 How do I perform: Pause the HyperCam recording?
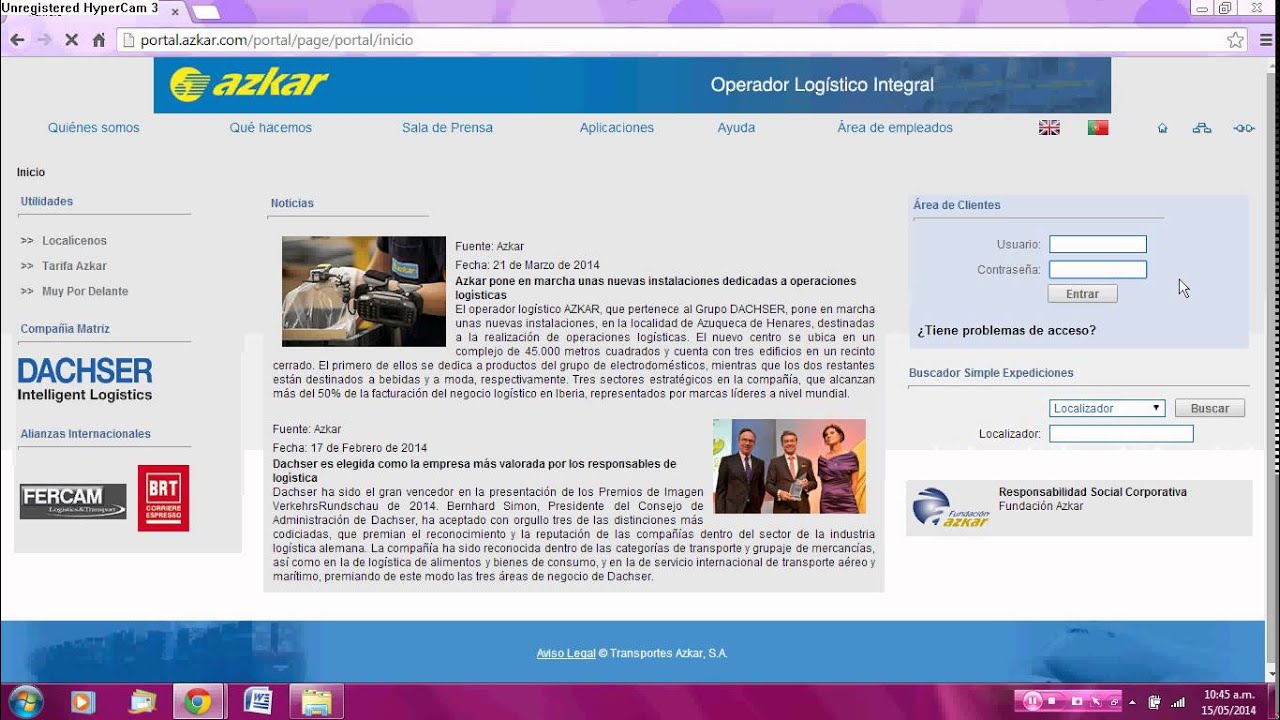[1033, 701]
